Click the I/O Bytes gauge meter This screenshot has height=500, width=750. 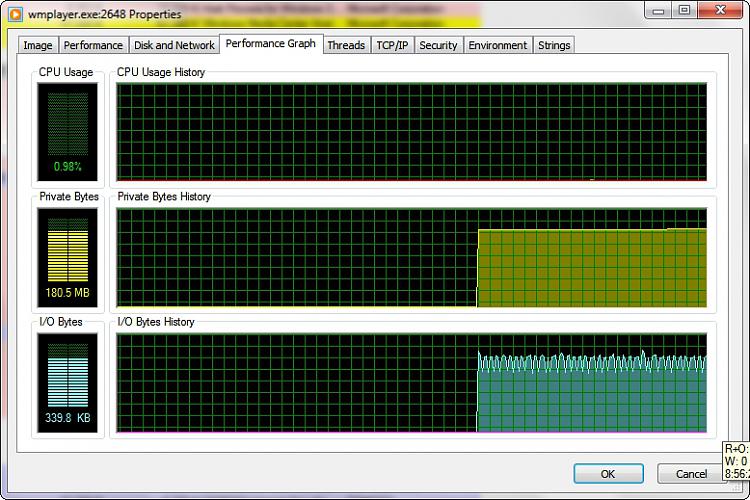67,383
